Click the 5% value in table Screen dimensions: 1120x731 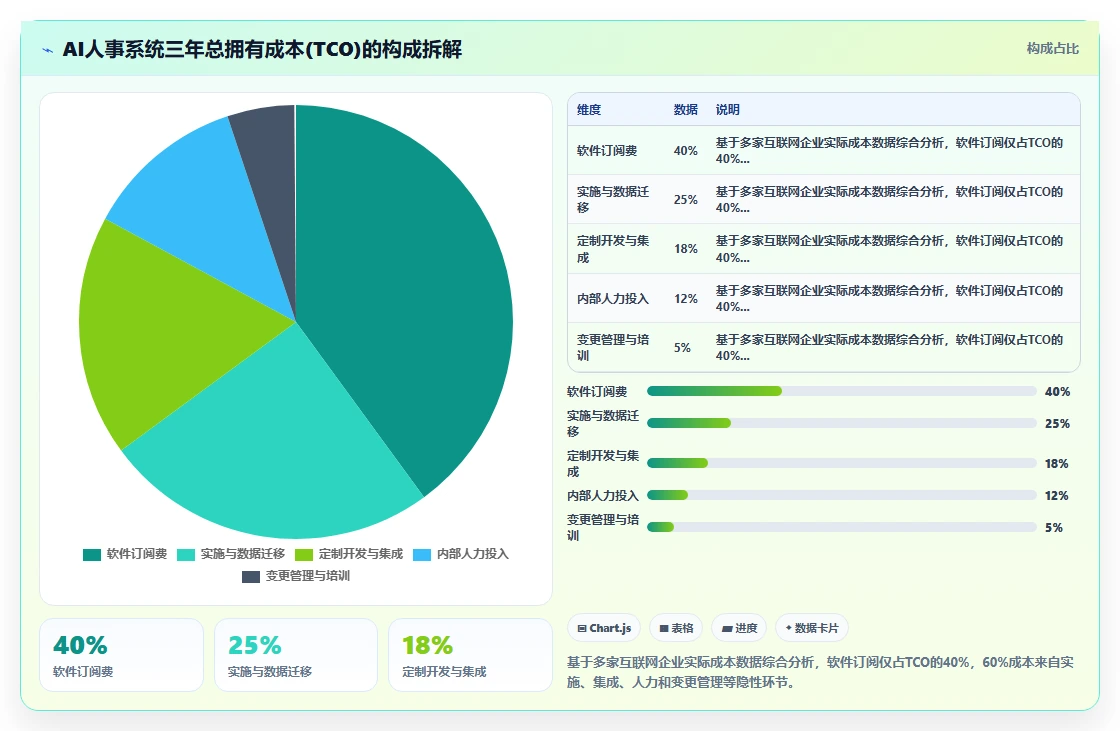[x=682, y=347]
